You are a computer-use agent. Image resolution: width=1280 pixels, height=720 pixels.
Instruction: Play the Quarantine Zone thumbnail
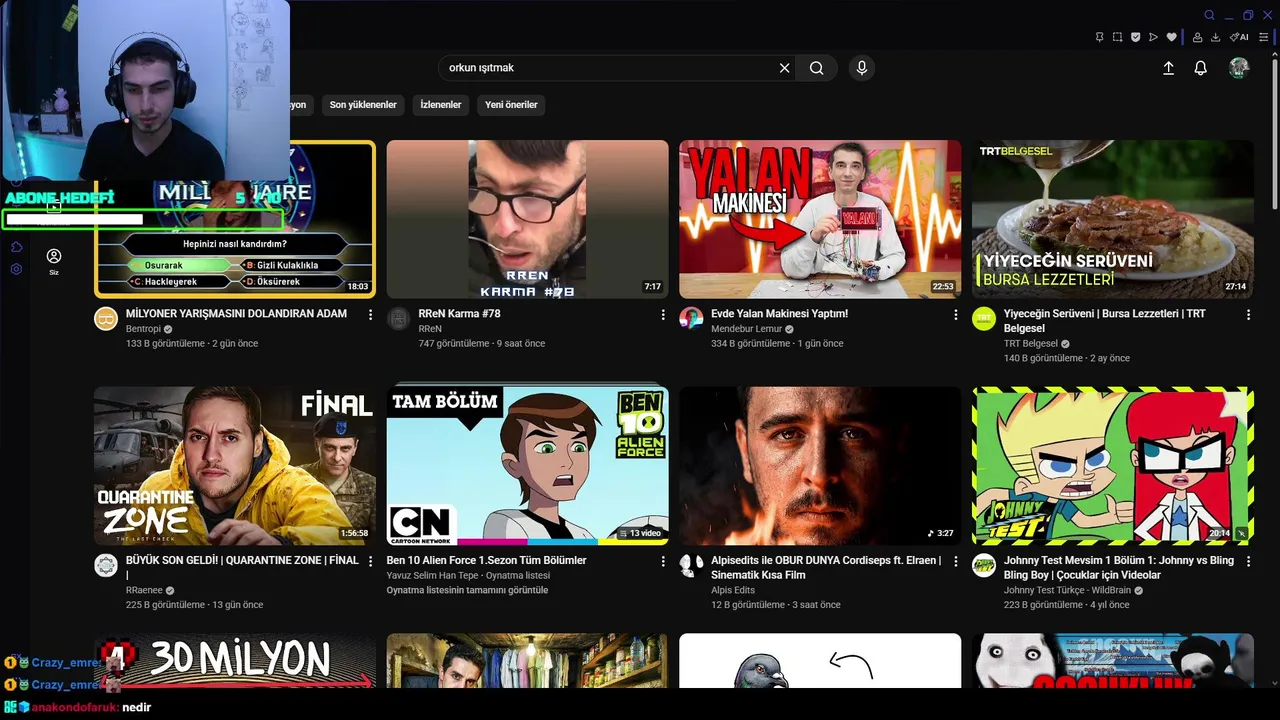click(x=235, y=466)
